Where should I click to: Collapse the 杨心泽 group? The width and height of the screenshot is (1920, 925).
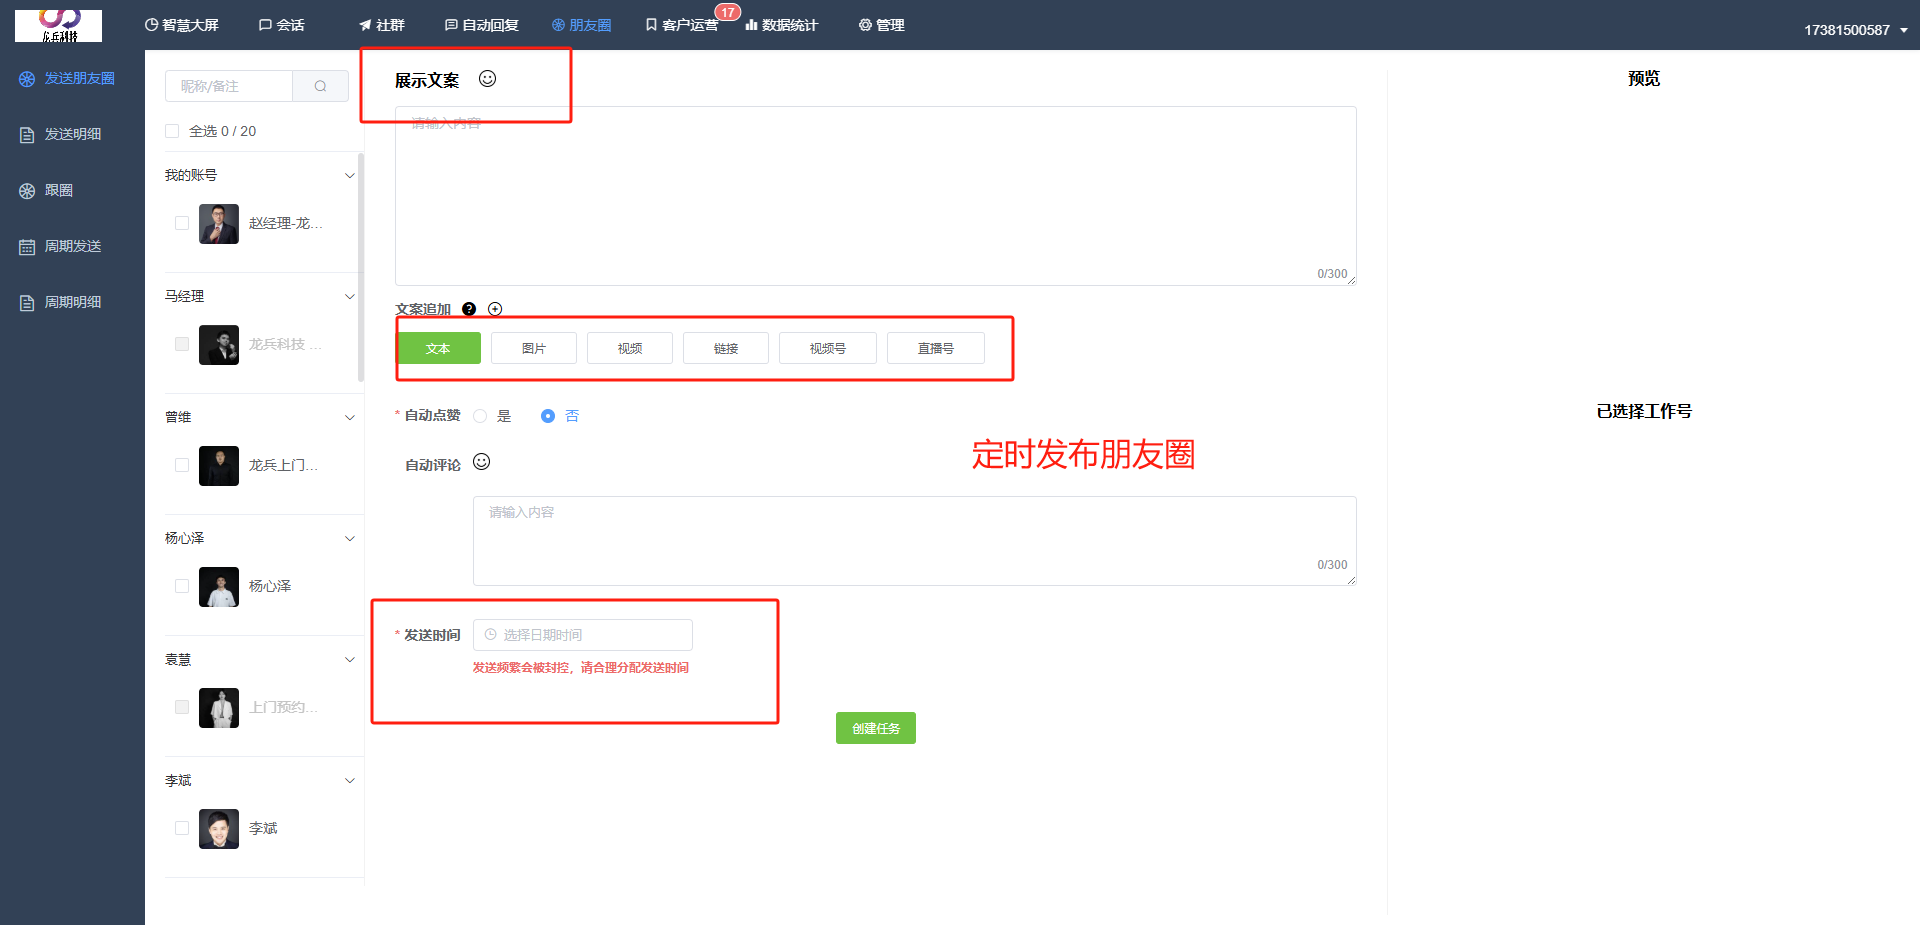point(350,538)
